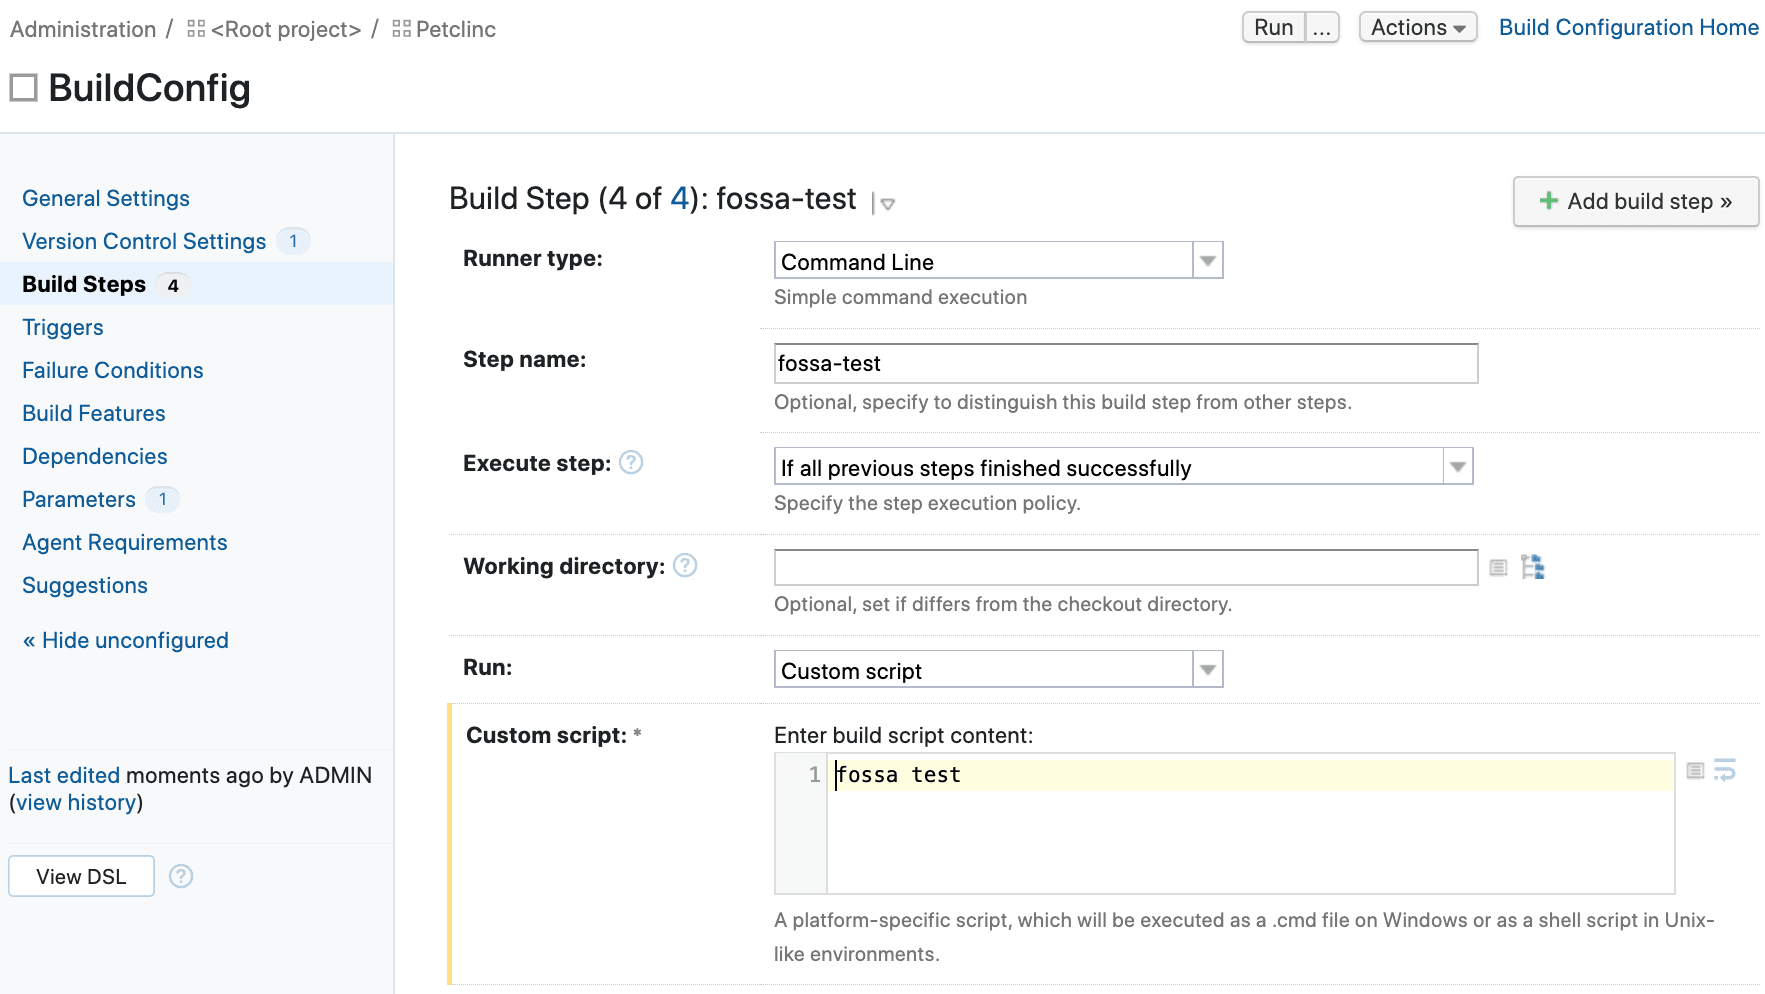Image resolution: width=1765 pixels, height=994 pixels.
Task: Open Agent Requirements in the sidebar
Action: [125, 542]
